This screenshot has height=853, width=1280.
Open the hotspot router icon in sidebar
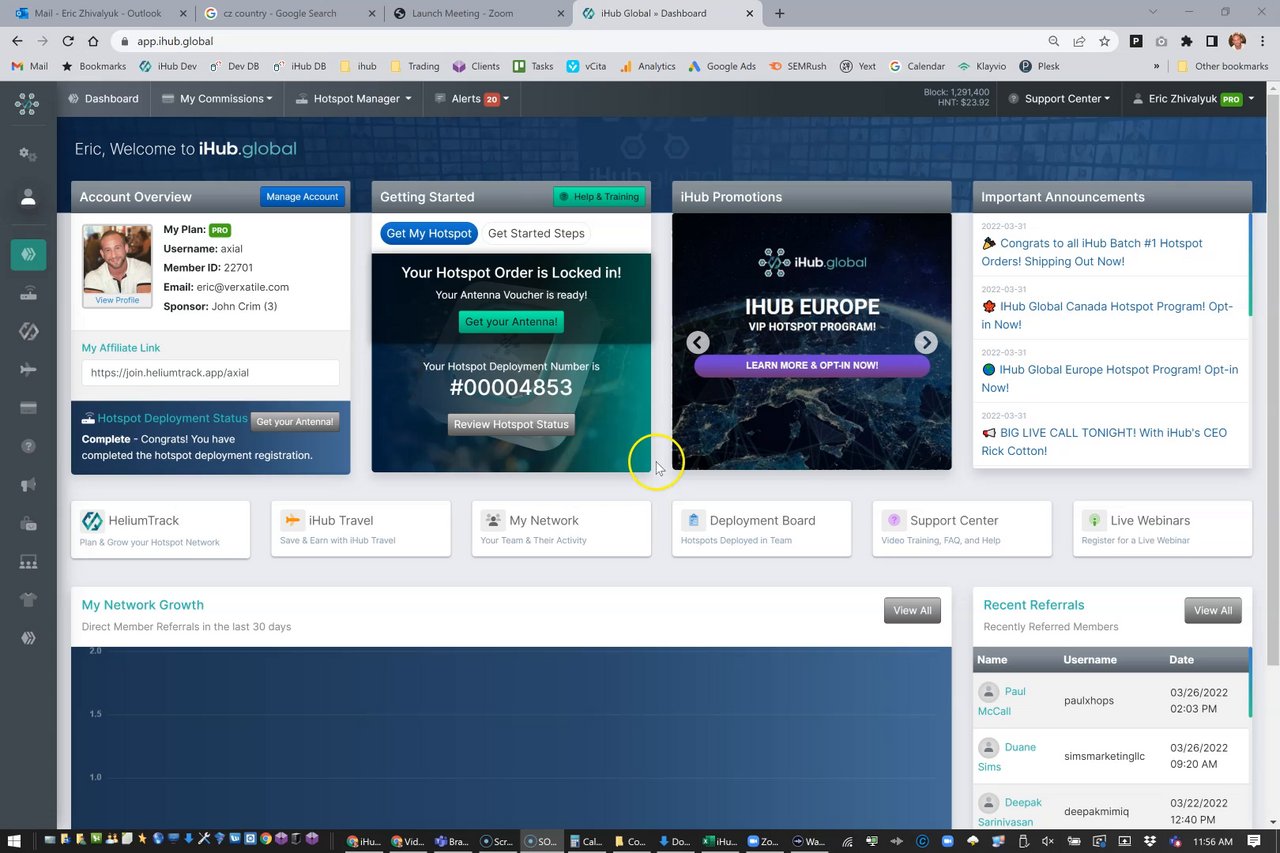click(x=28, y=293)
